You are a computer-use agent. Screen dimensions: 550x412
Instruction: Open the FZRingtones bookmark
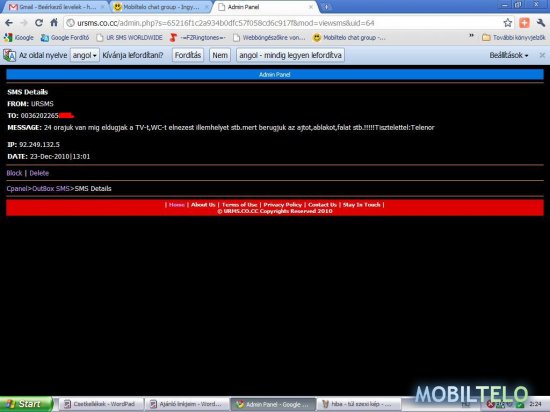click(x=197, y=38)
